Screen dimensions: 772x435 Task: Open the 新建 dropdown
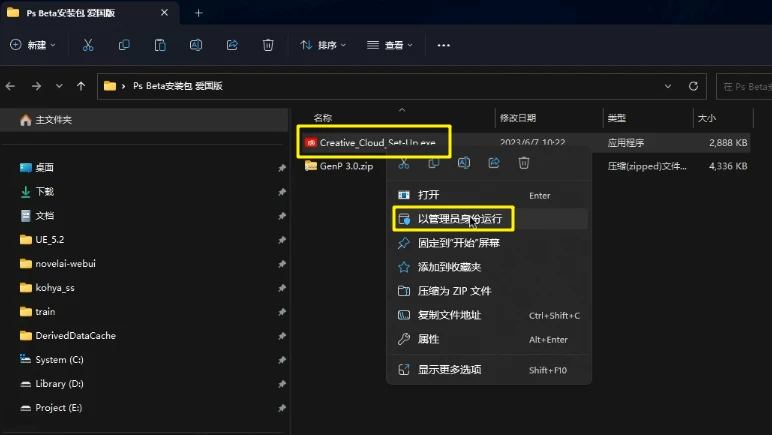click(33, 45)
